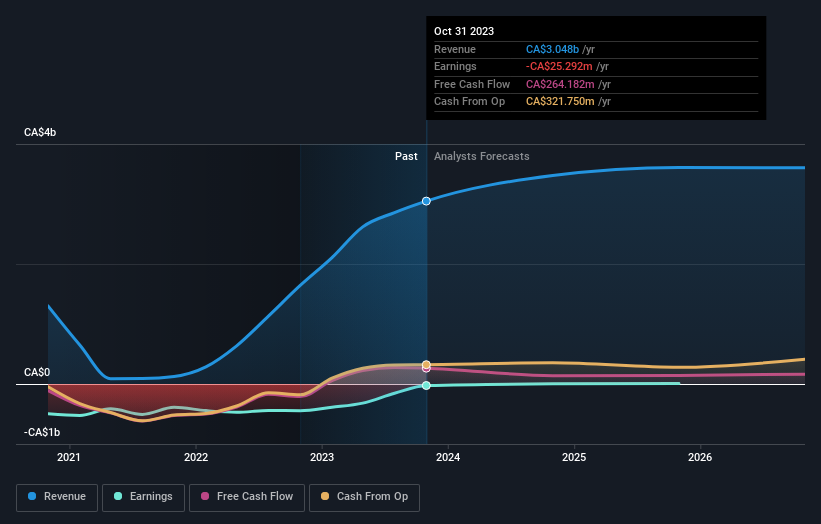Click the orange Cash From Op legend dot
821x524 pixels.
pyautogui.click(x=325, y=496)
